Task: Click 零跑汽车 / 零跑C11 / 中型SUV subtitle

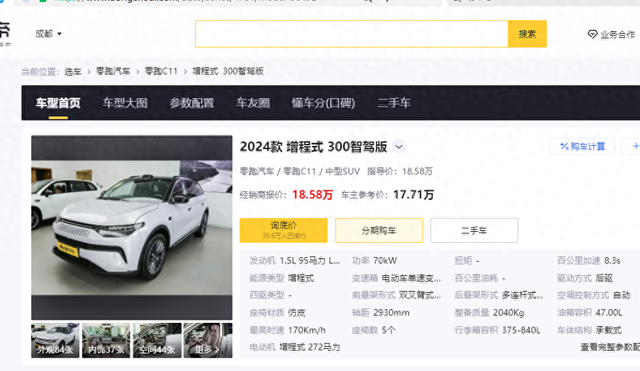Action: point(300,171)
